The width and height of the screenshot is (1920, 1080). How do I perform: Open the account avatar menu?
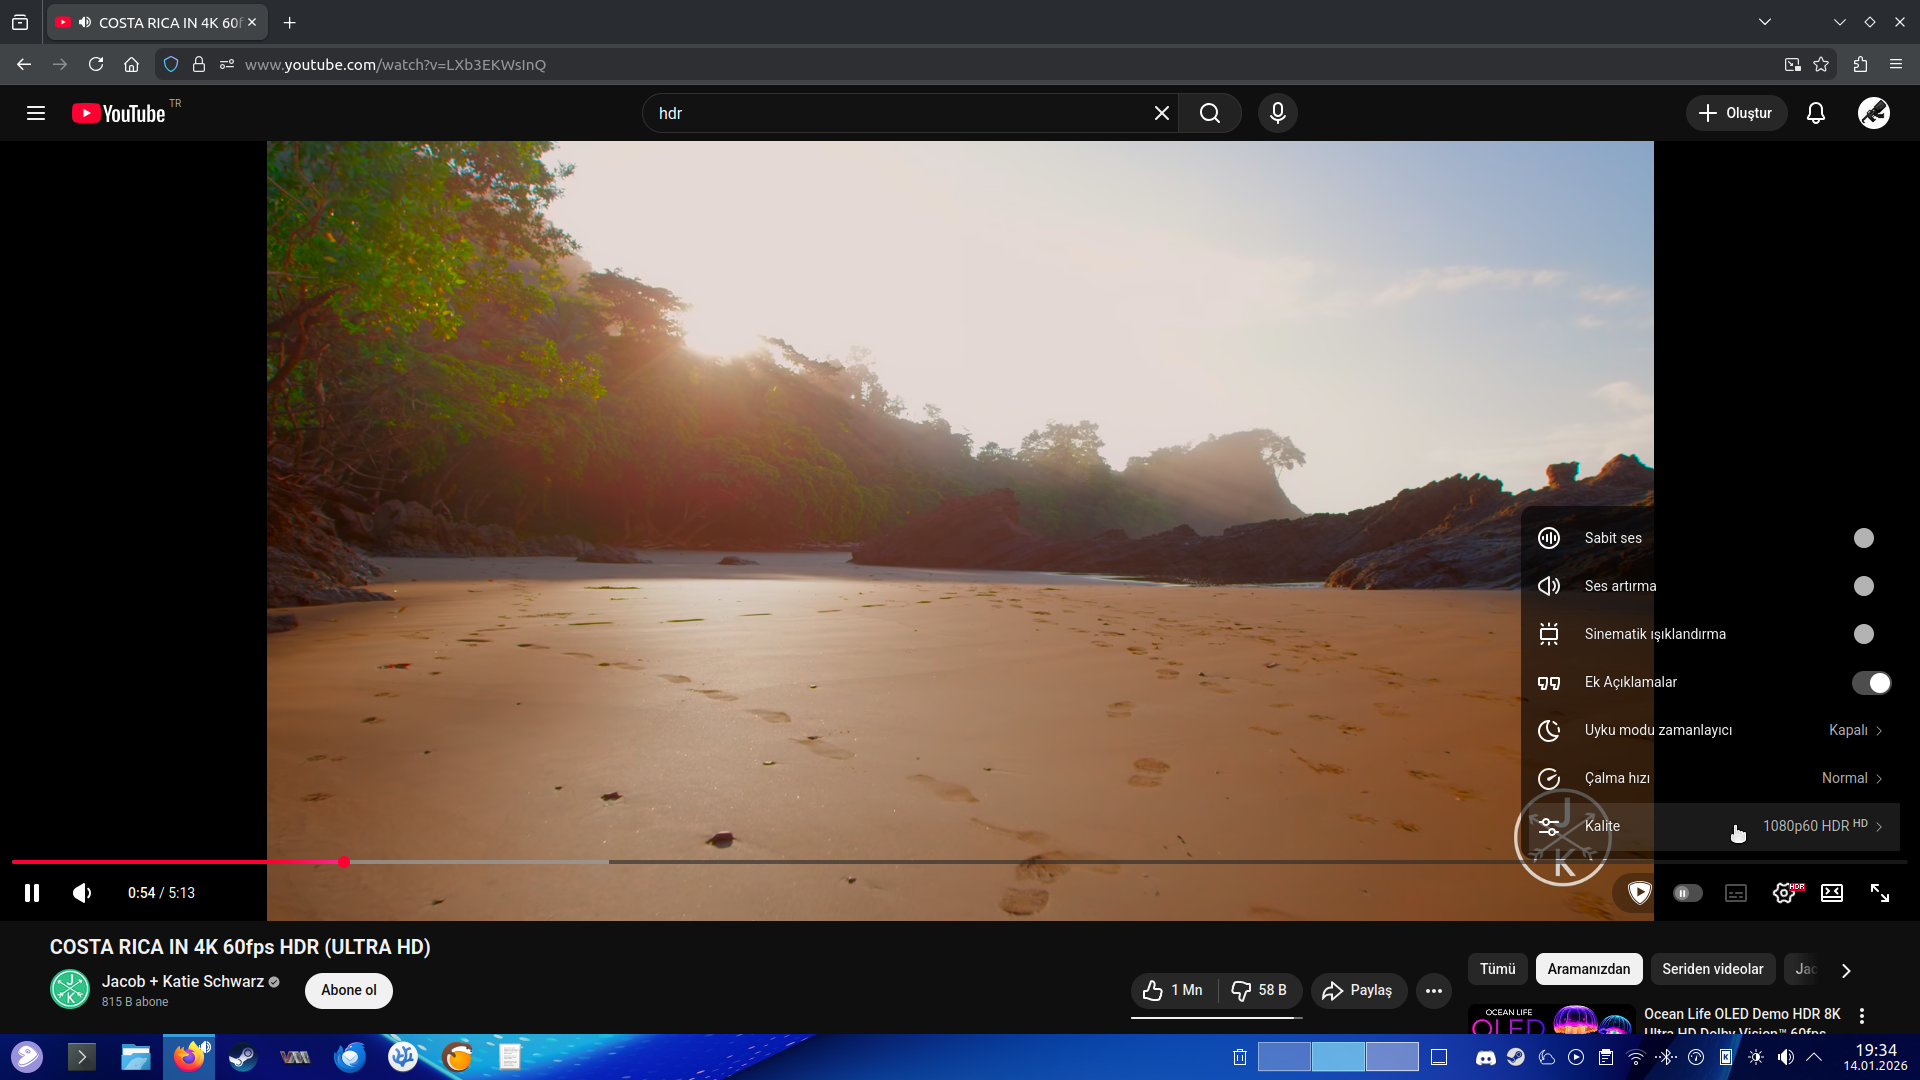1874,113
